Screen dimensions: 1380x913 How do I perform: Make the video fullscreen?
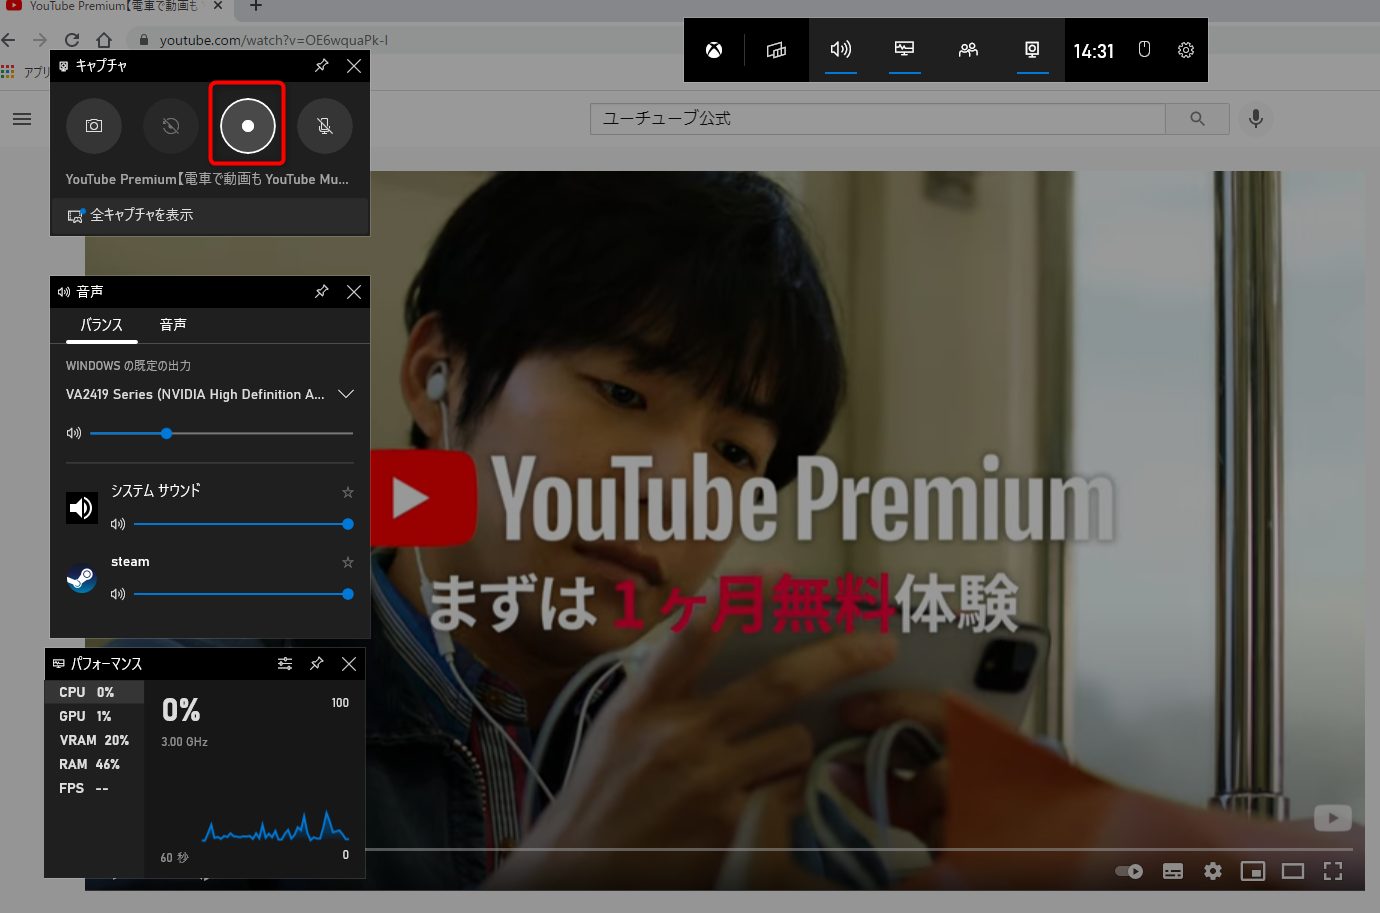1333,871
